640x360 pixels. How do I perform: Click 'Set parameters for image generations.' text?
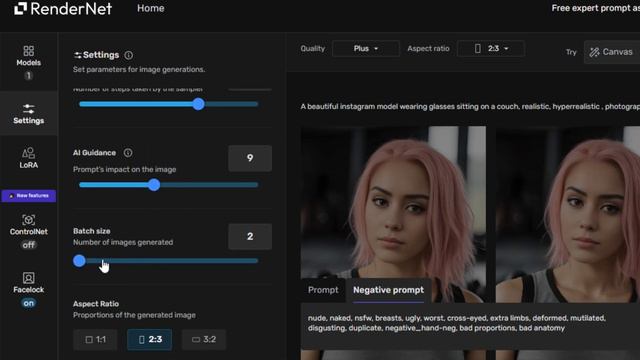[139, 69]
